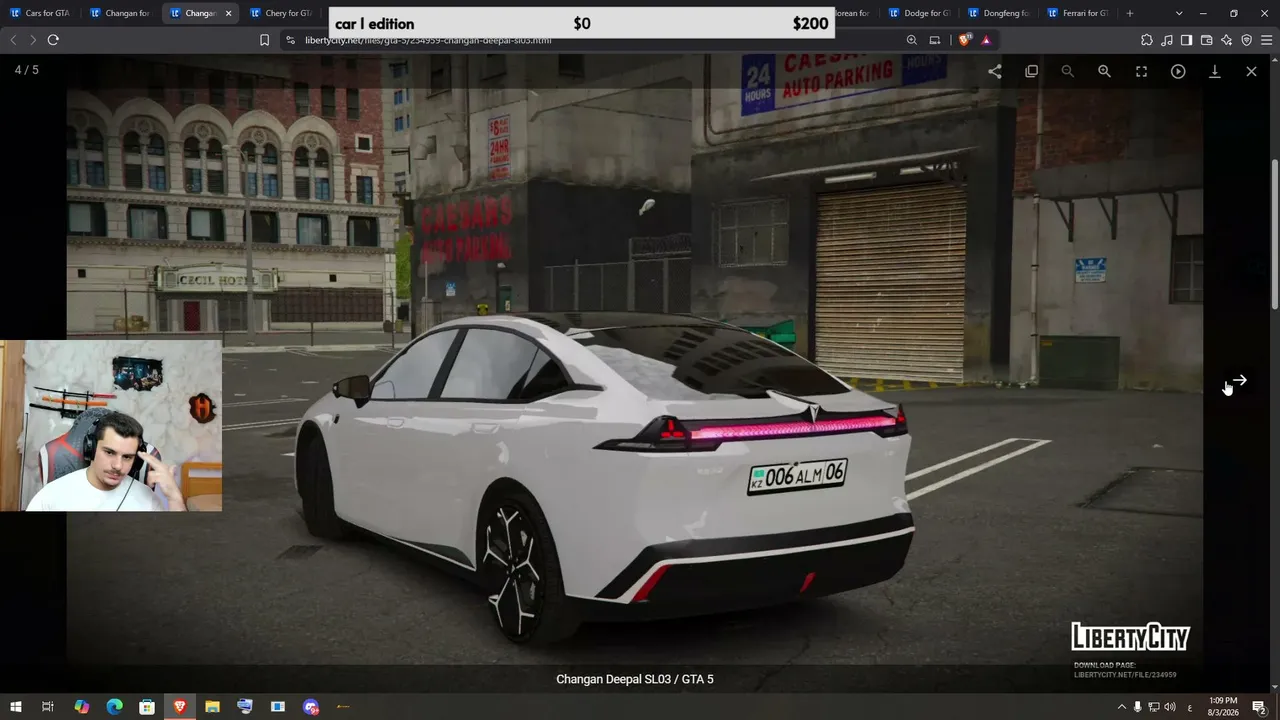Reload the current browser page

(x=53, y=40)
